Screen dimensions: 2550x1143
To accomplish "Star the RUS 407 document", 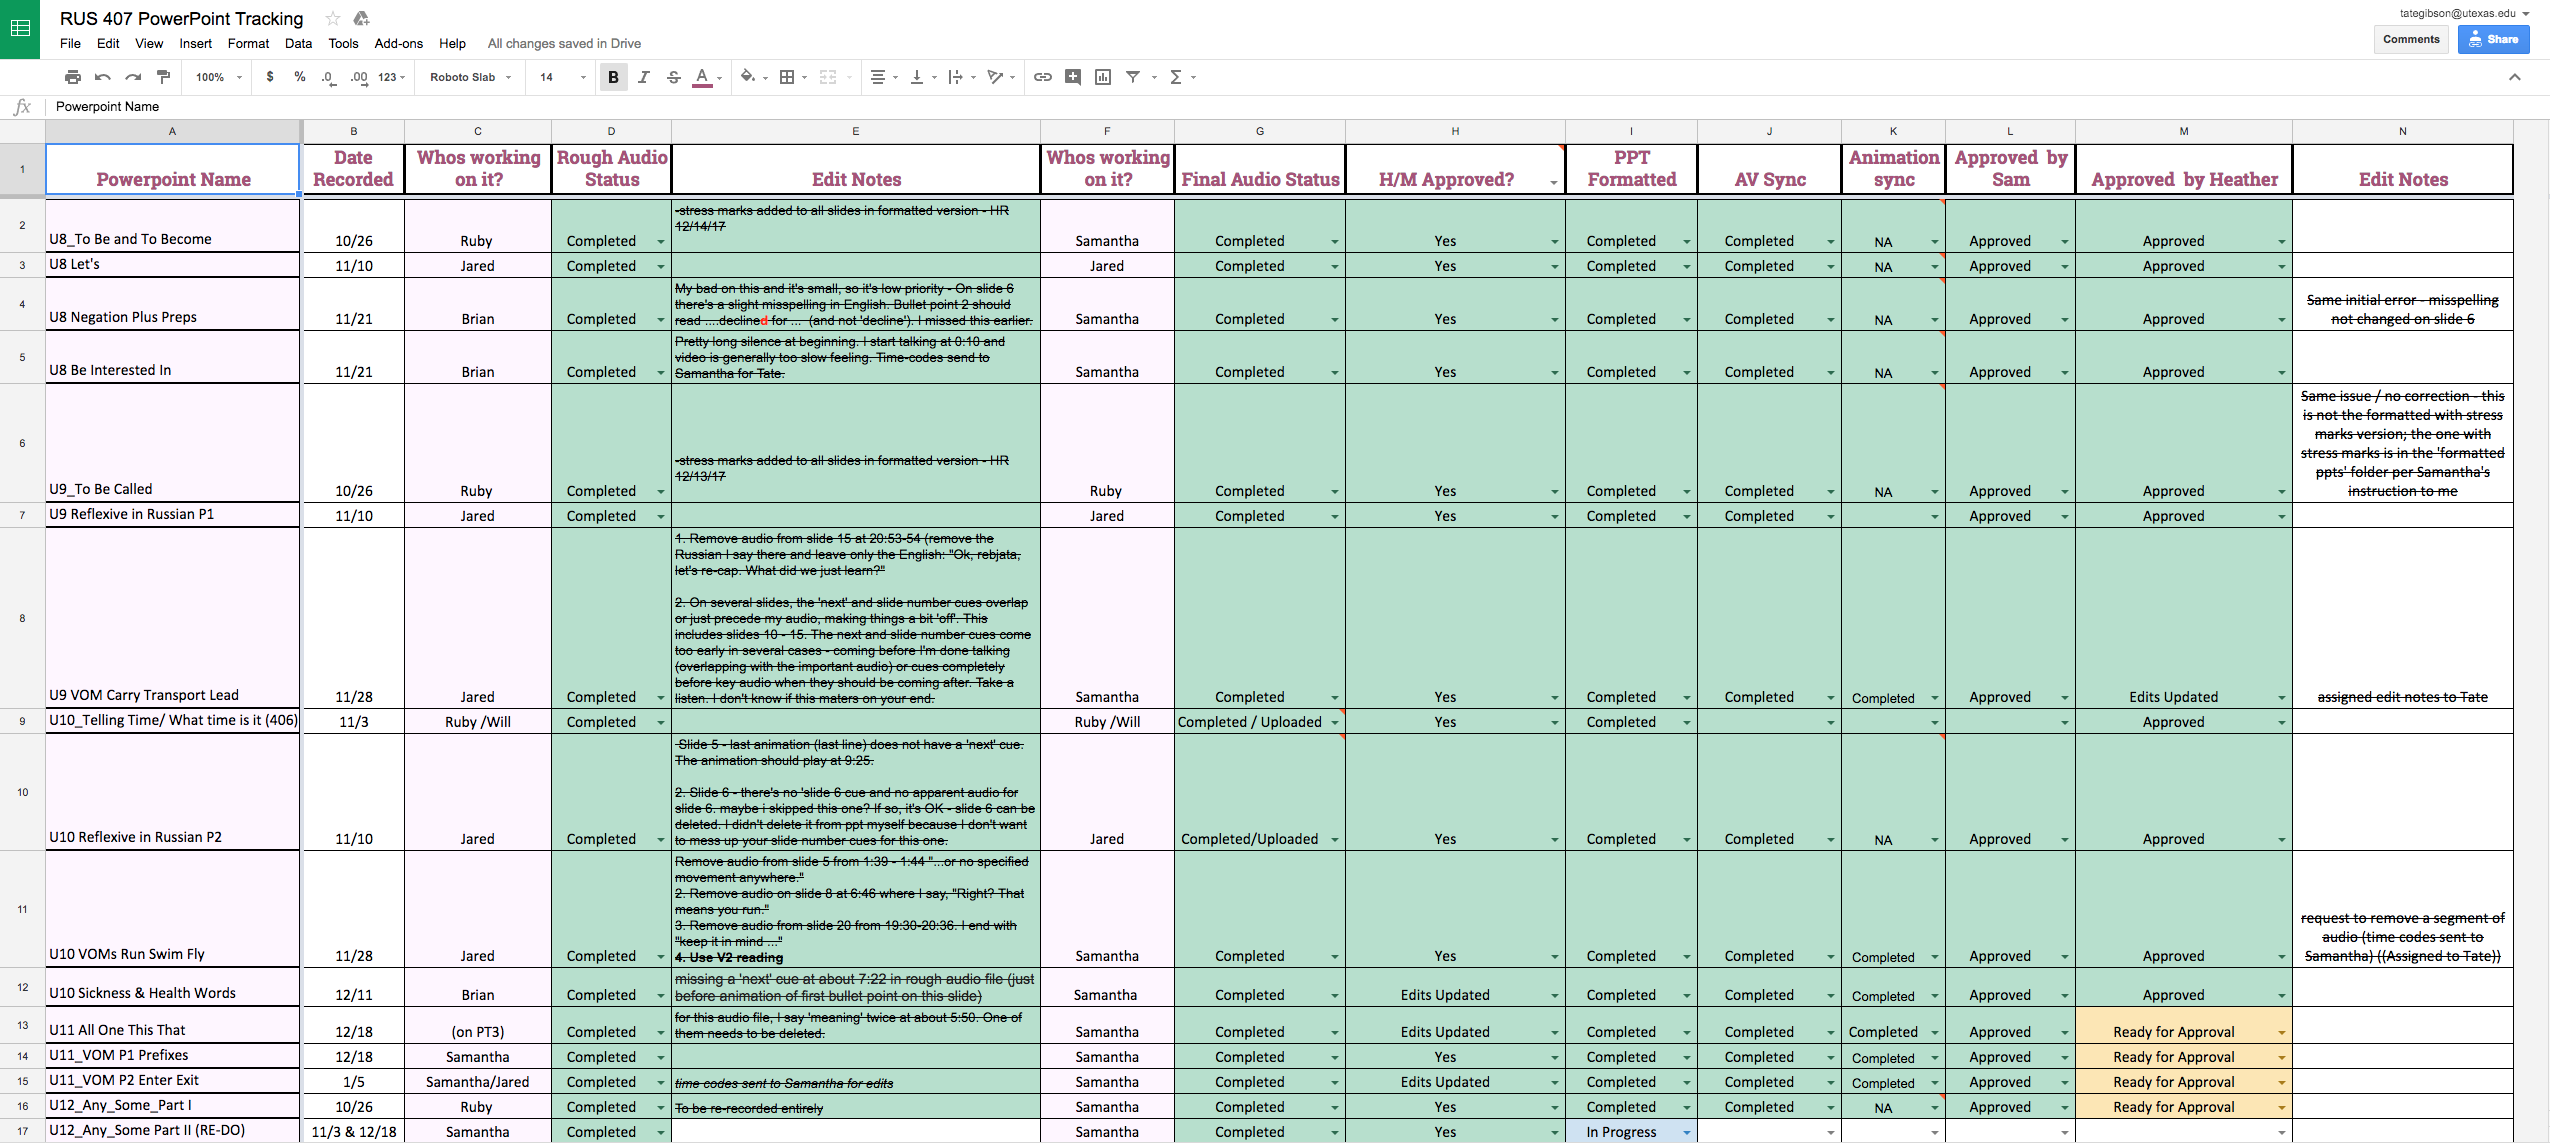I will click(x=333, y=18).
